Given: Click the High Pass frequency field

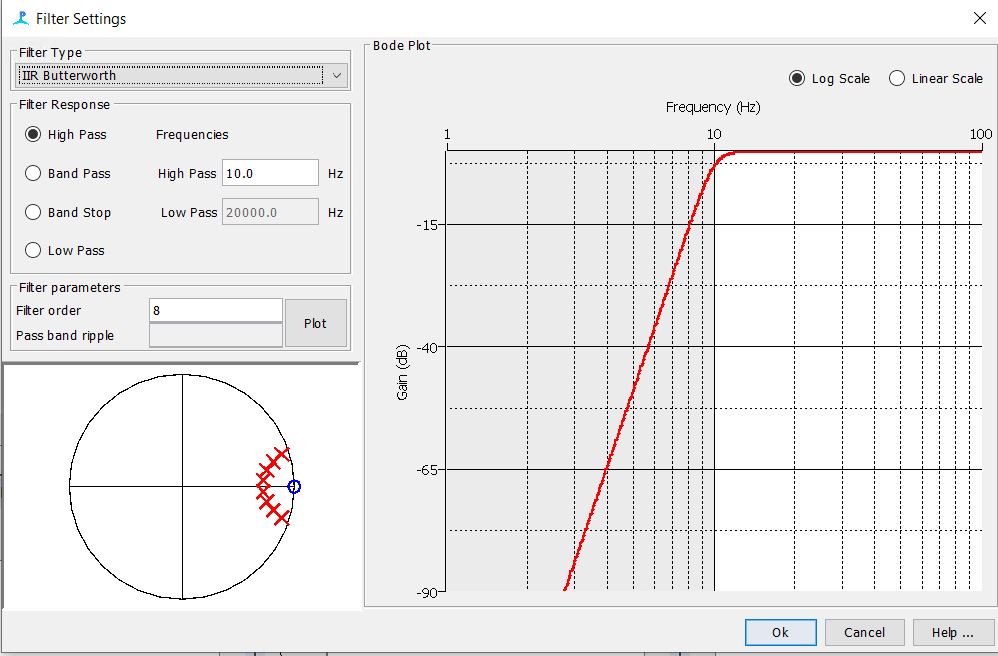Looking at the screenshot, I should point(270,173).
